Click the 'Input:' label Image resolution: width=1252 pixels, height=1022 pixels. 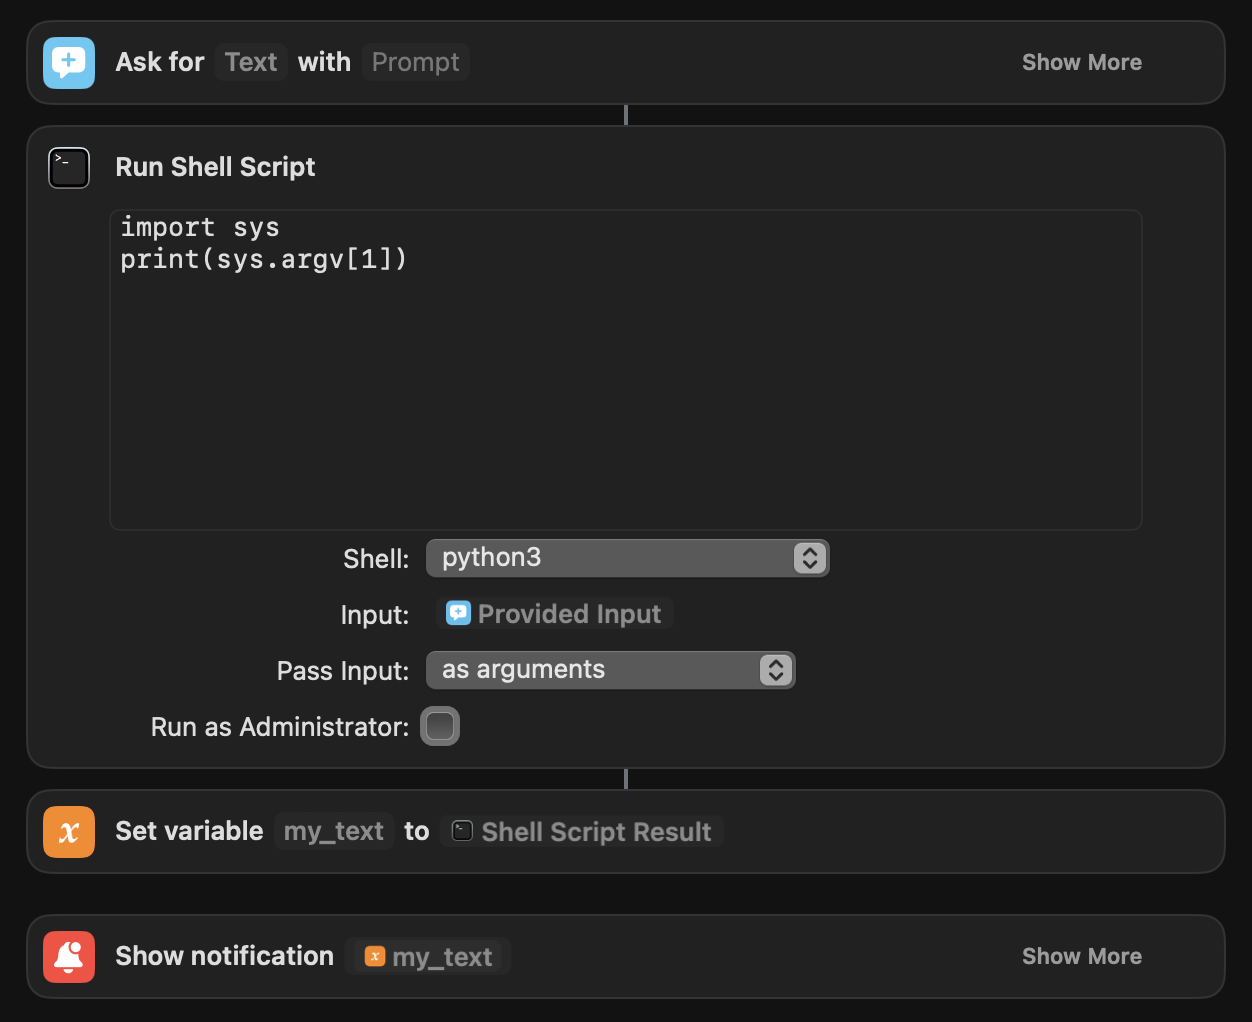pyautogui.click(x=375, y=614)
